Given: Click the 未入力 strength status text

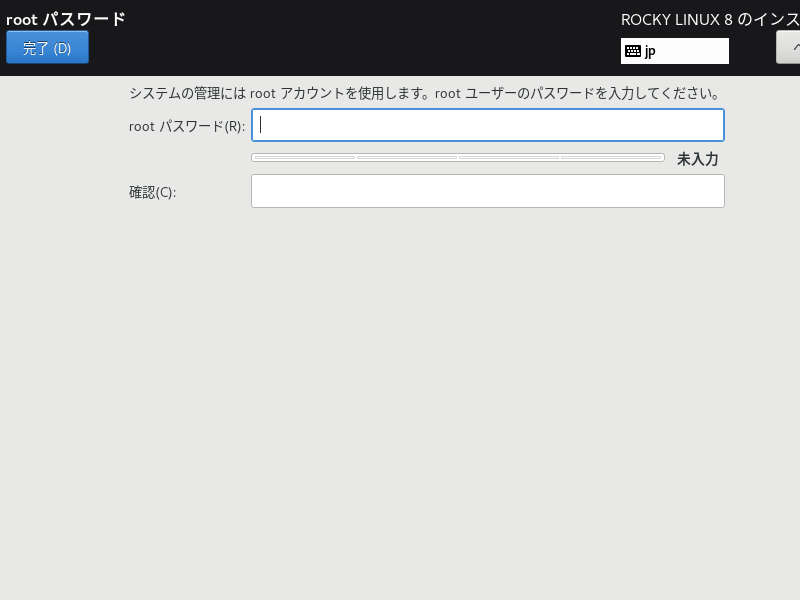Looking at the screenshot, I should [697, 159].
